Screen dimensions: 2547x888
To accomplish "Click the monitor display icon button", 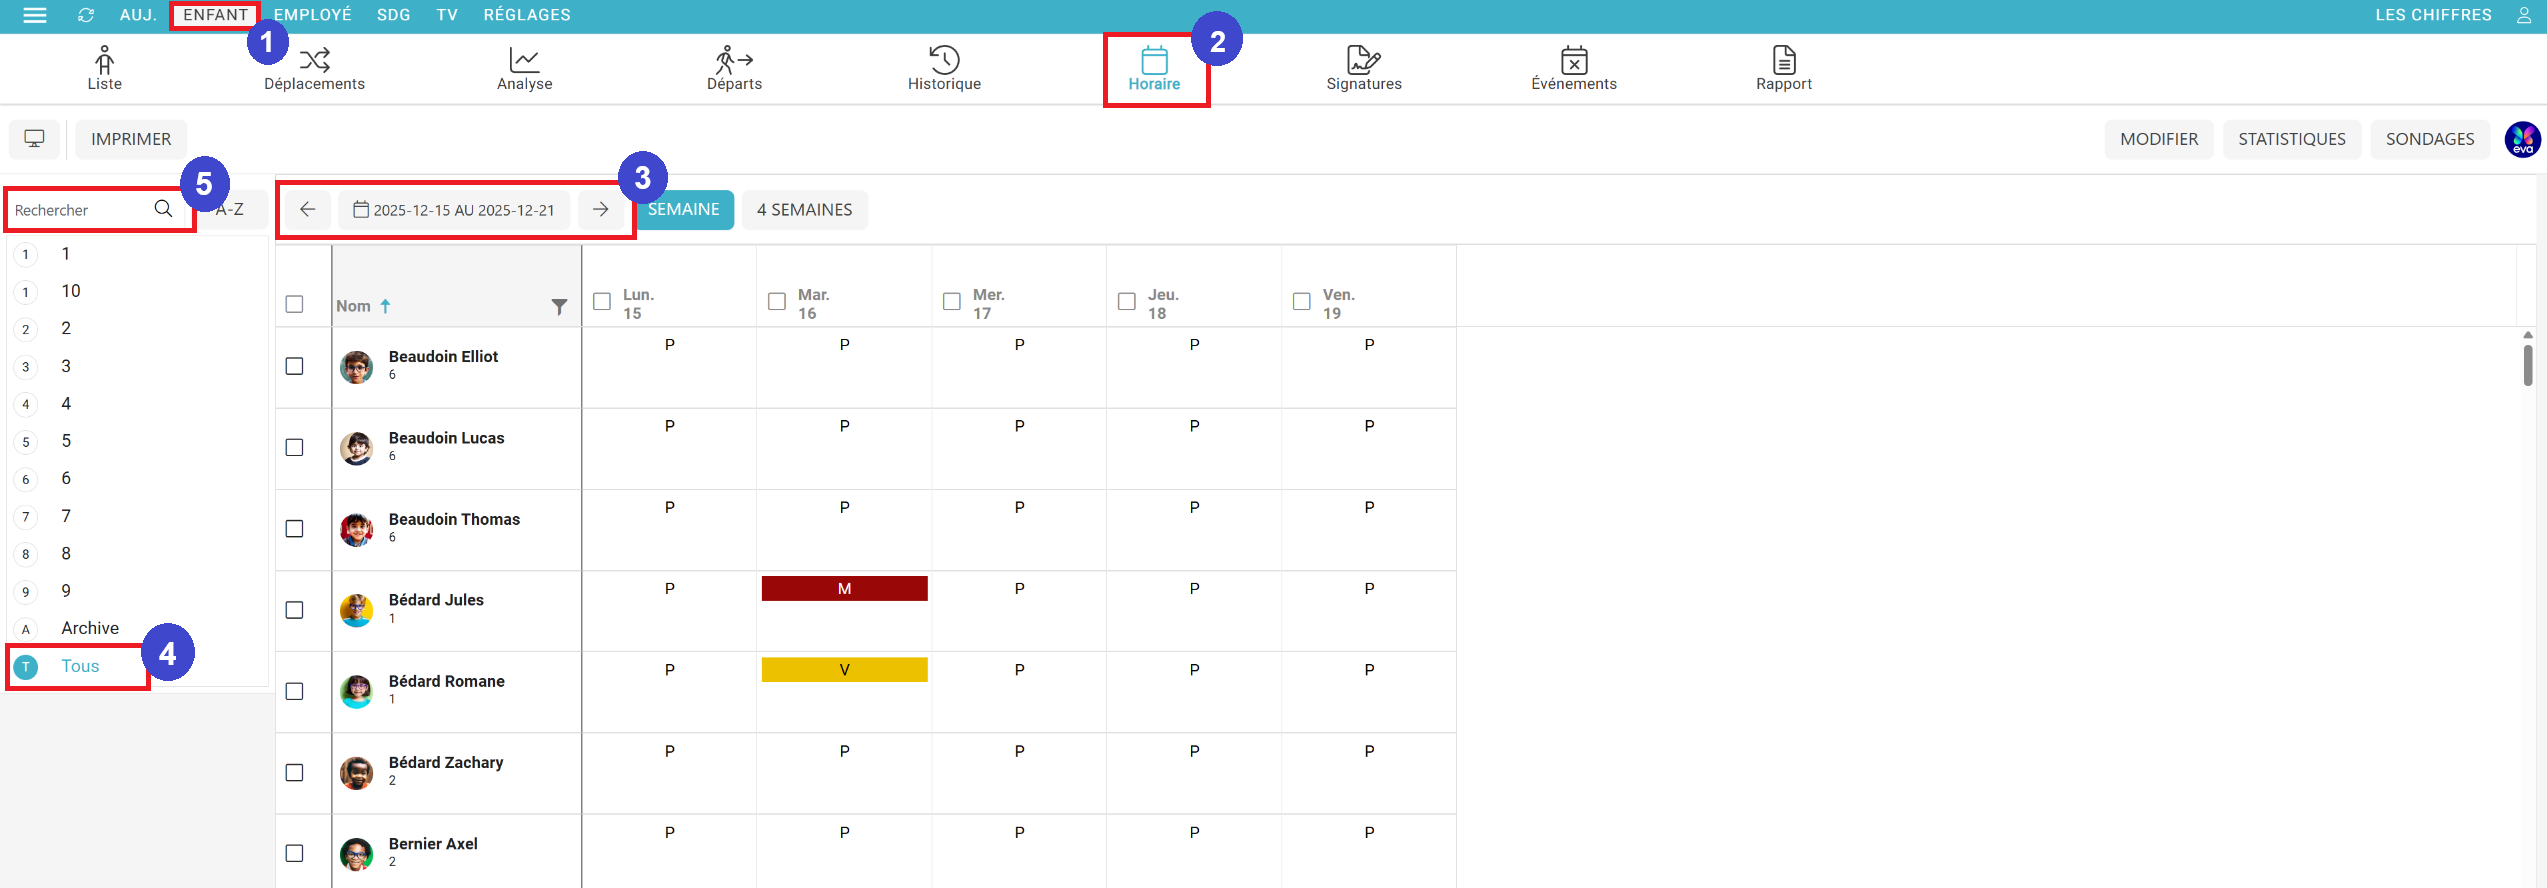I will coord(35,139).
